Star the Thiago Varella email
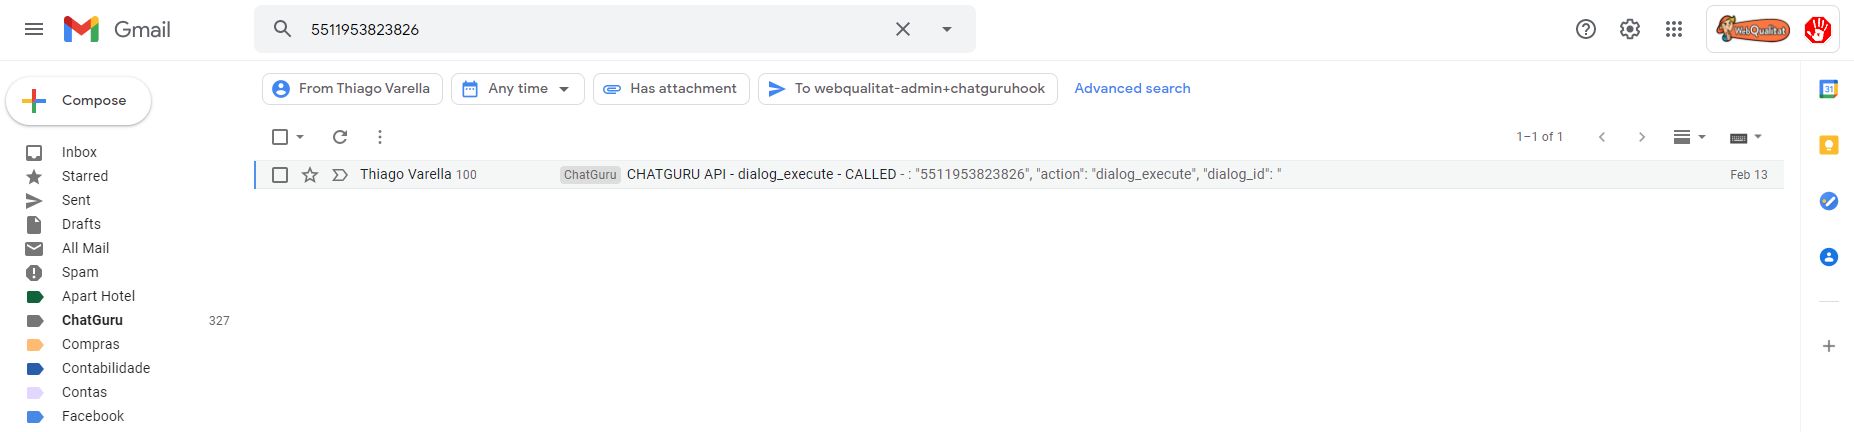The width and height of the screenshot is (1854, 432). [x=310, y=175]
